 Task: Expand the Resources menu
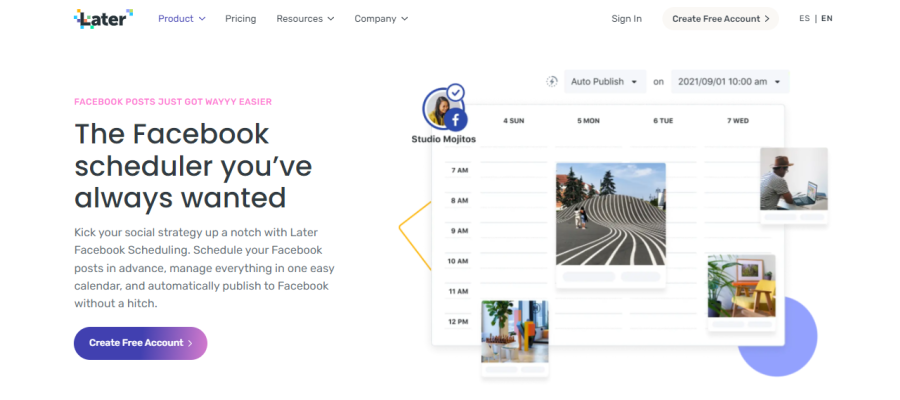click(x=305, y=19)
